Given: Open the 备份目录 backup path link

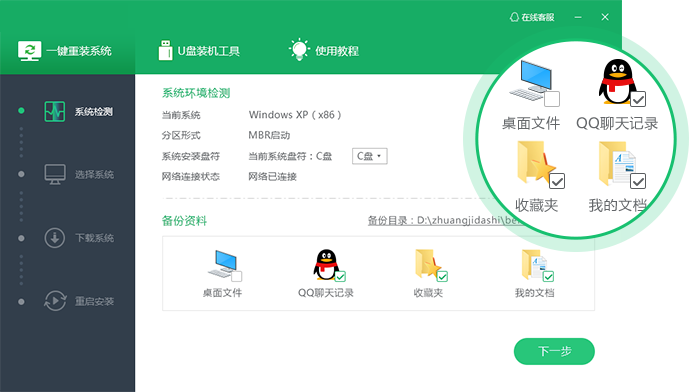Looking at the screenshot, I should [x=444, y=221].
